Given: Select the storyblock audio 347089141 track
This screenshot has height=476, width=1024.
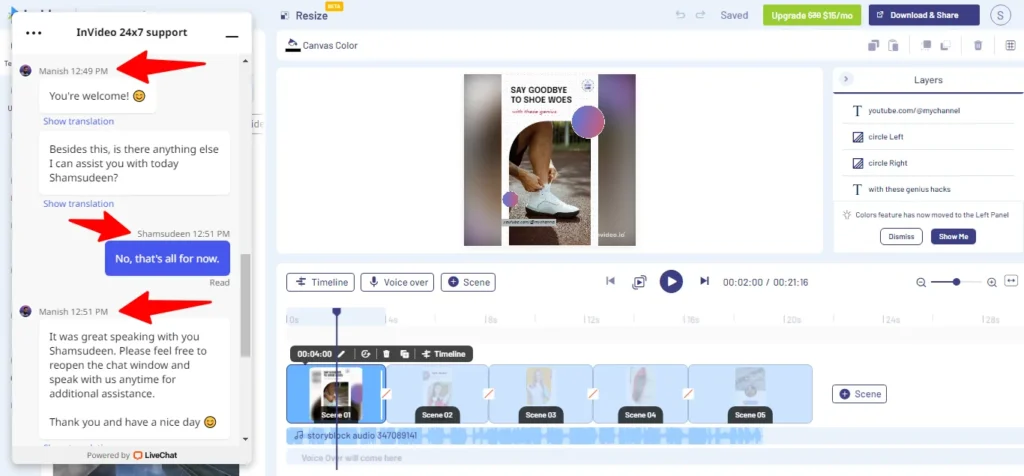Looking at the screenshot, I should (526, 435).
